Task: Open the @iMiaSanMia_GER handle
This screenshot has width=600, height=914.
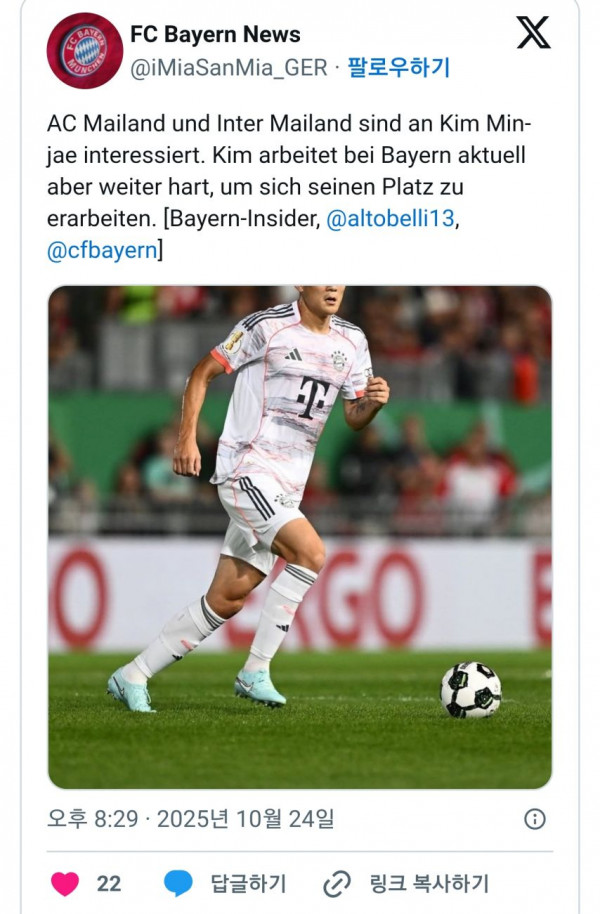Action: click(229, 68)
